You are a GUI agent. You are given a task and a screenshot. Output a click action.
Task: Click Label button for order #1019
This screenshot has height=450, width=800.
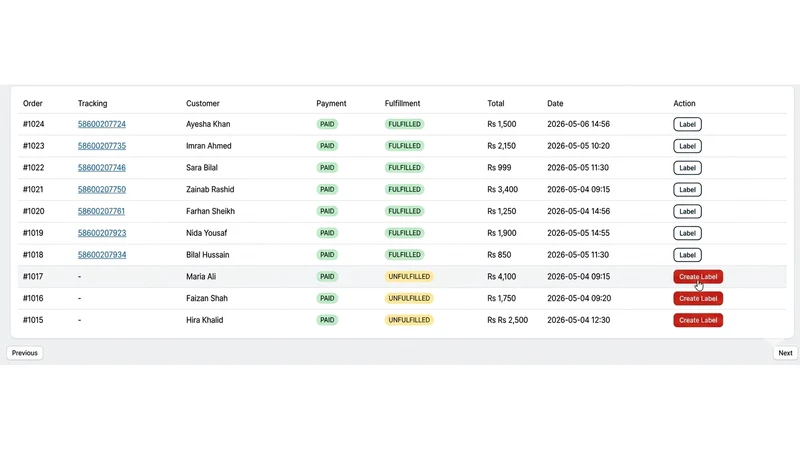[x=687, y=233]
